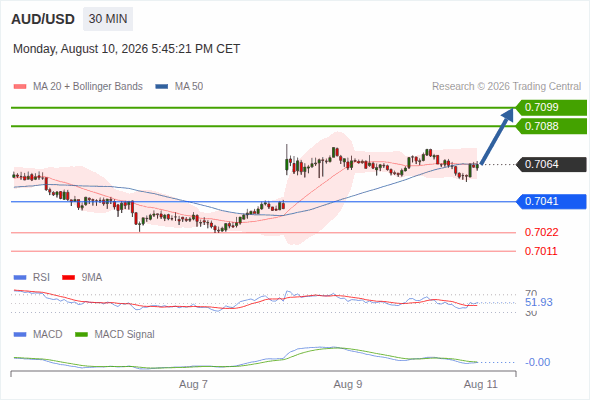Toggle the RSI legend entry
The height and width of the screenshot is (400, 590).
click(x=32, y=278)
